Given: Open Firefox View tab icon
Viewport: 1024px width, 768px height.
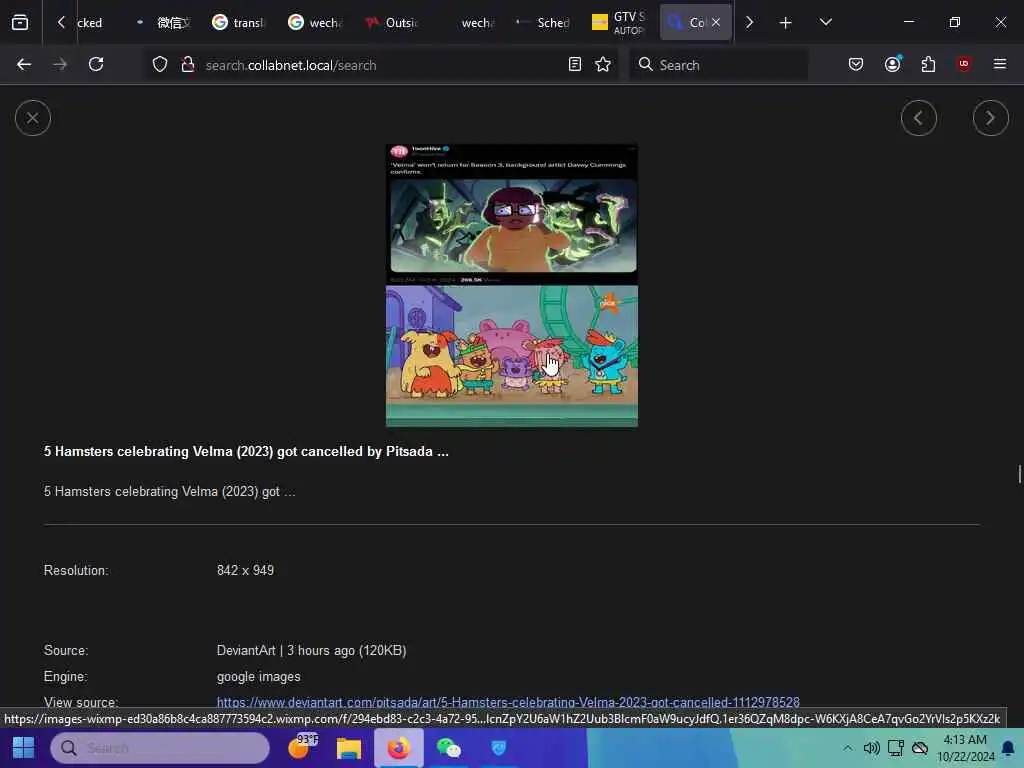Looking at the screenshot, I should [20, 23].
